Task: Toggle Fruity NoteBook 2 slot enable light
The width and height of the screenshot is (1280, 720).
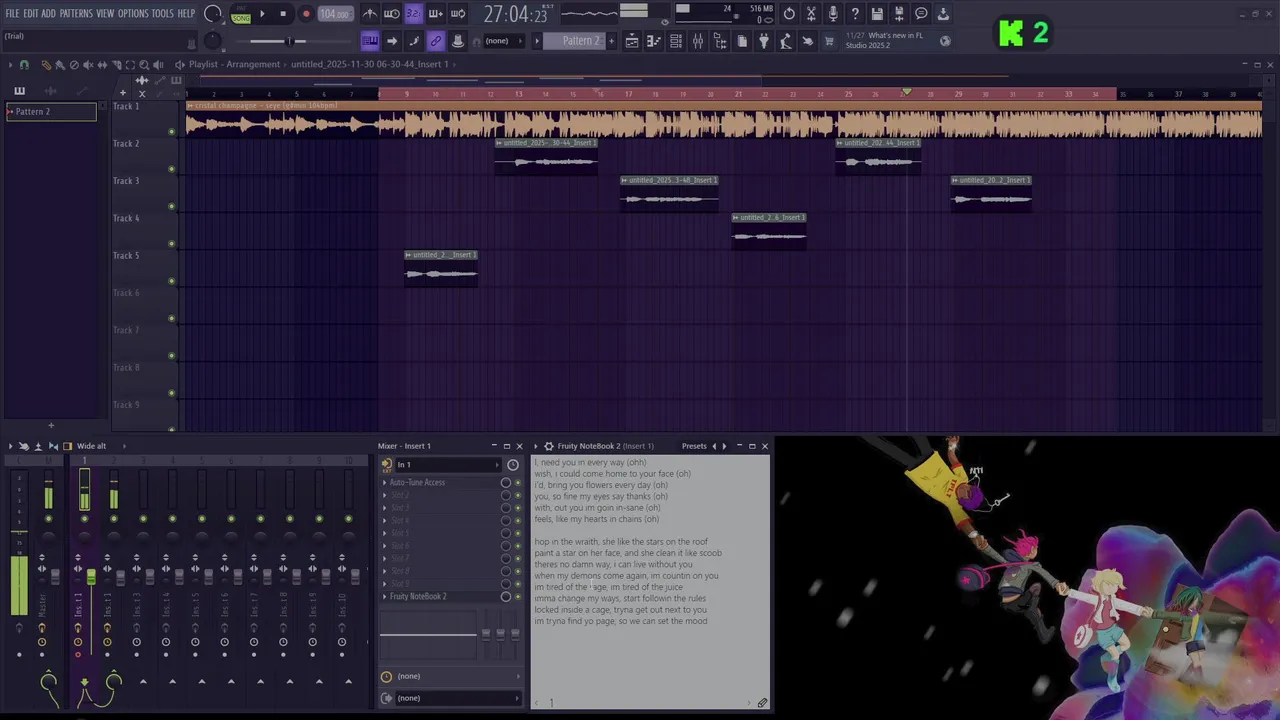Action: (517, 596)
